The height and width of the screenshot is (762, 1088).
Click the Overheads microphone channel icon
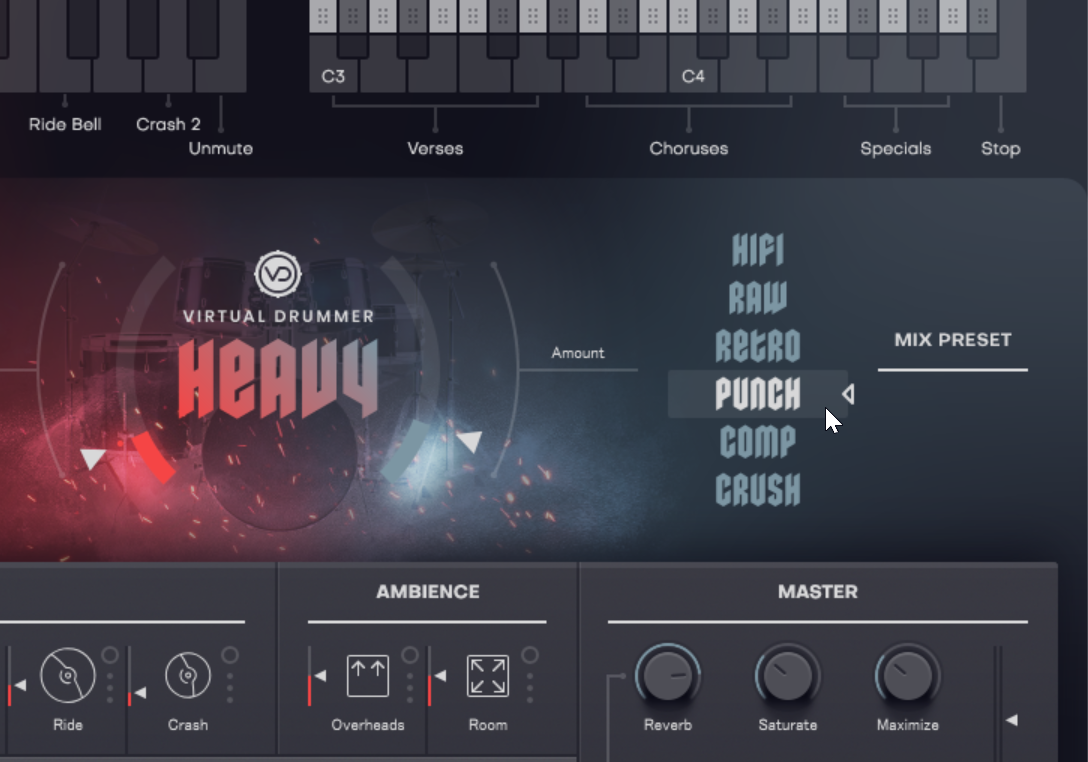[368, 675]
